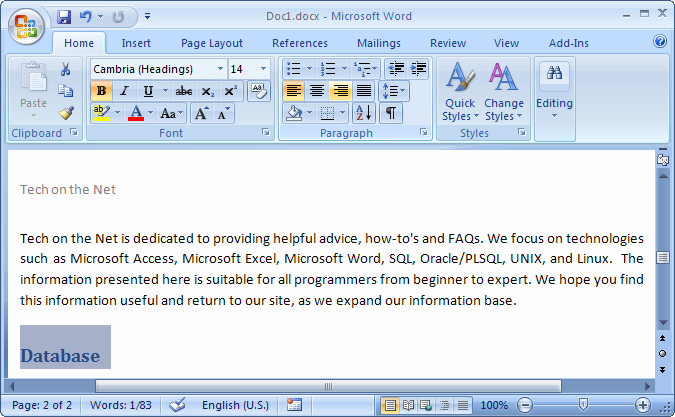Apply numbered list formatting
This screenshot has height=417, width=675.
tap(328, 68)
